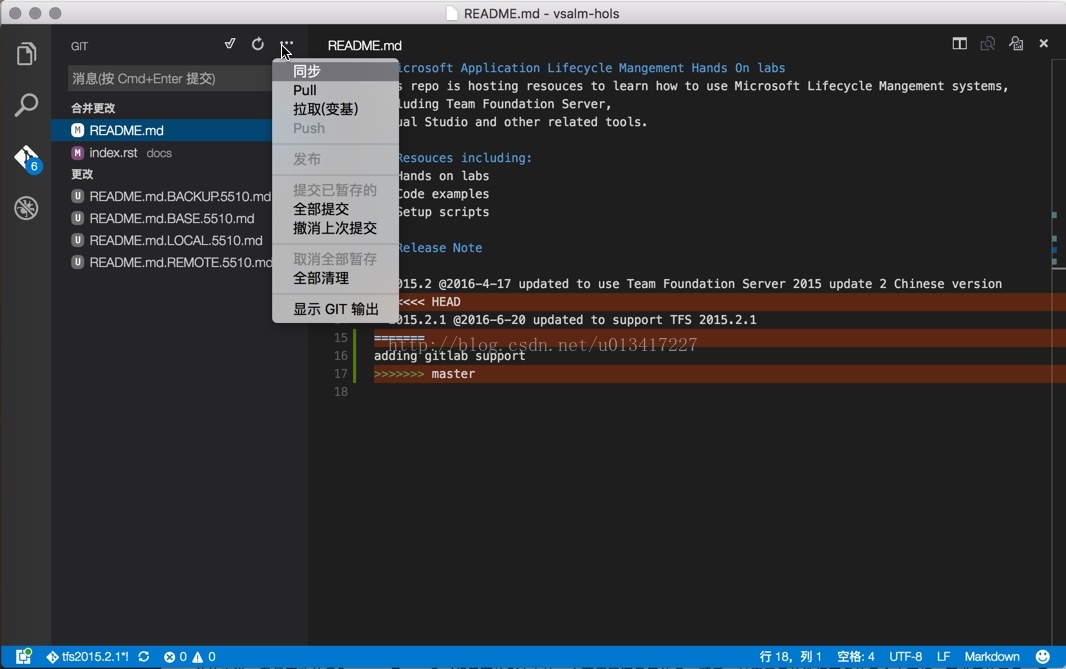Click the 'adding gitlab support' line
This screenshot has width=1066, height=669.
tap(449, 356)
